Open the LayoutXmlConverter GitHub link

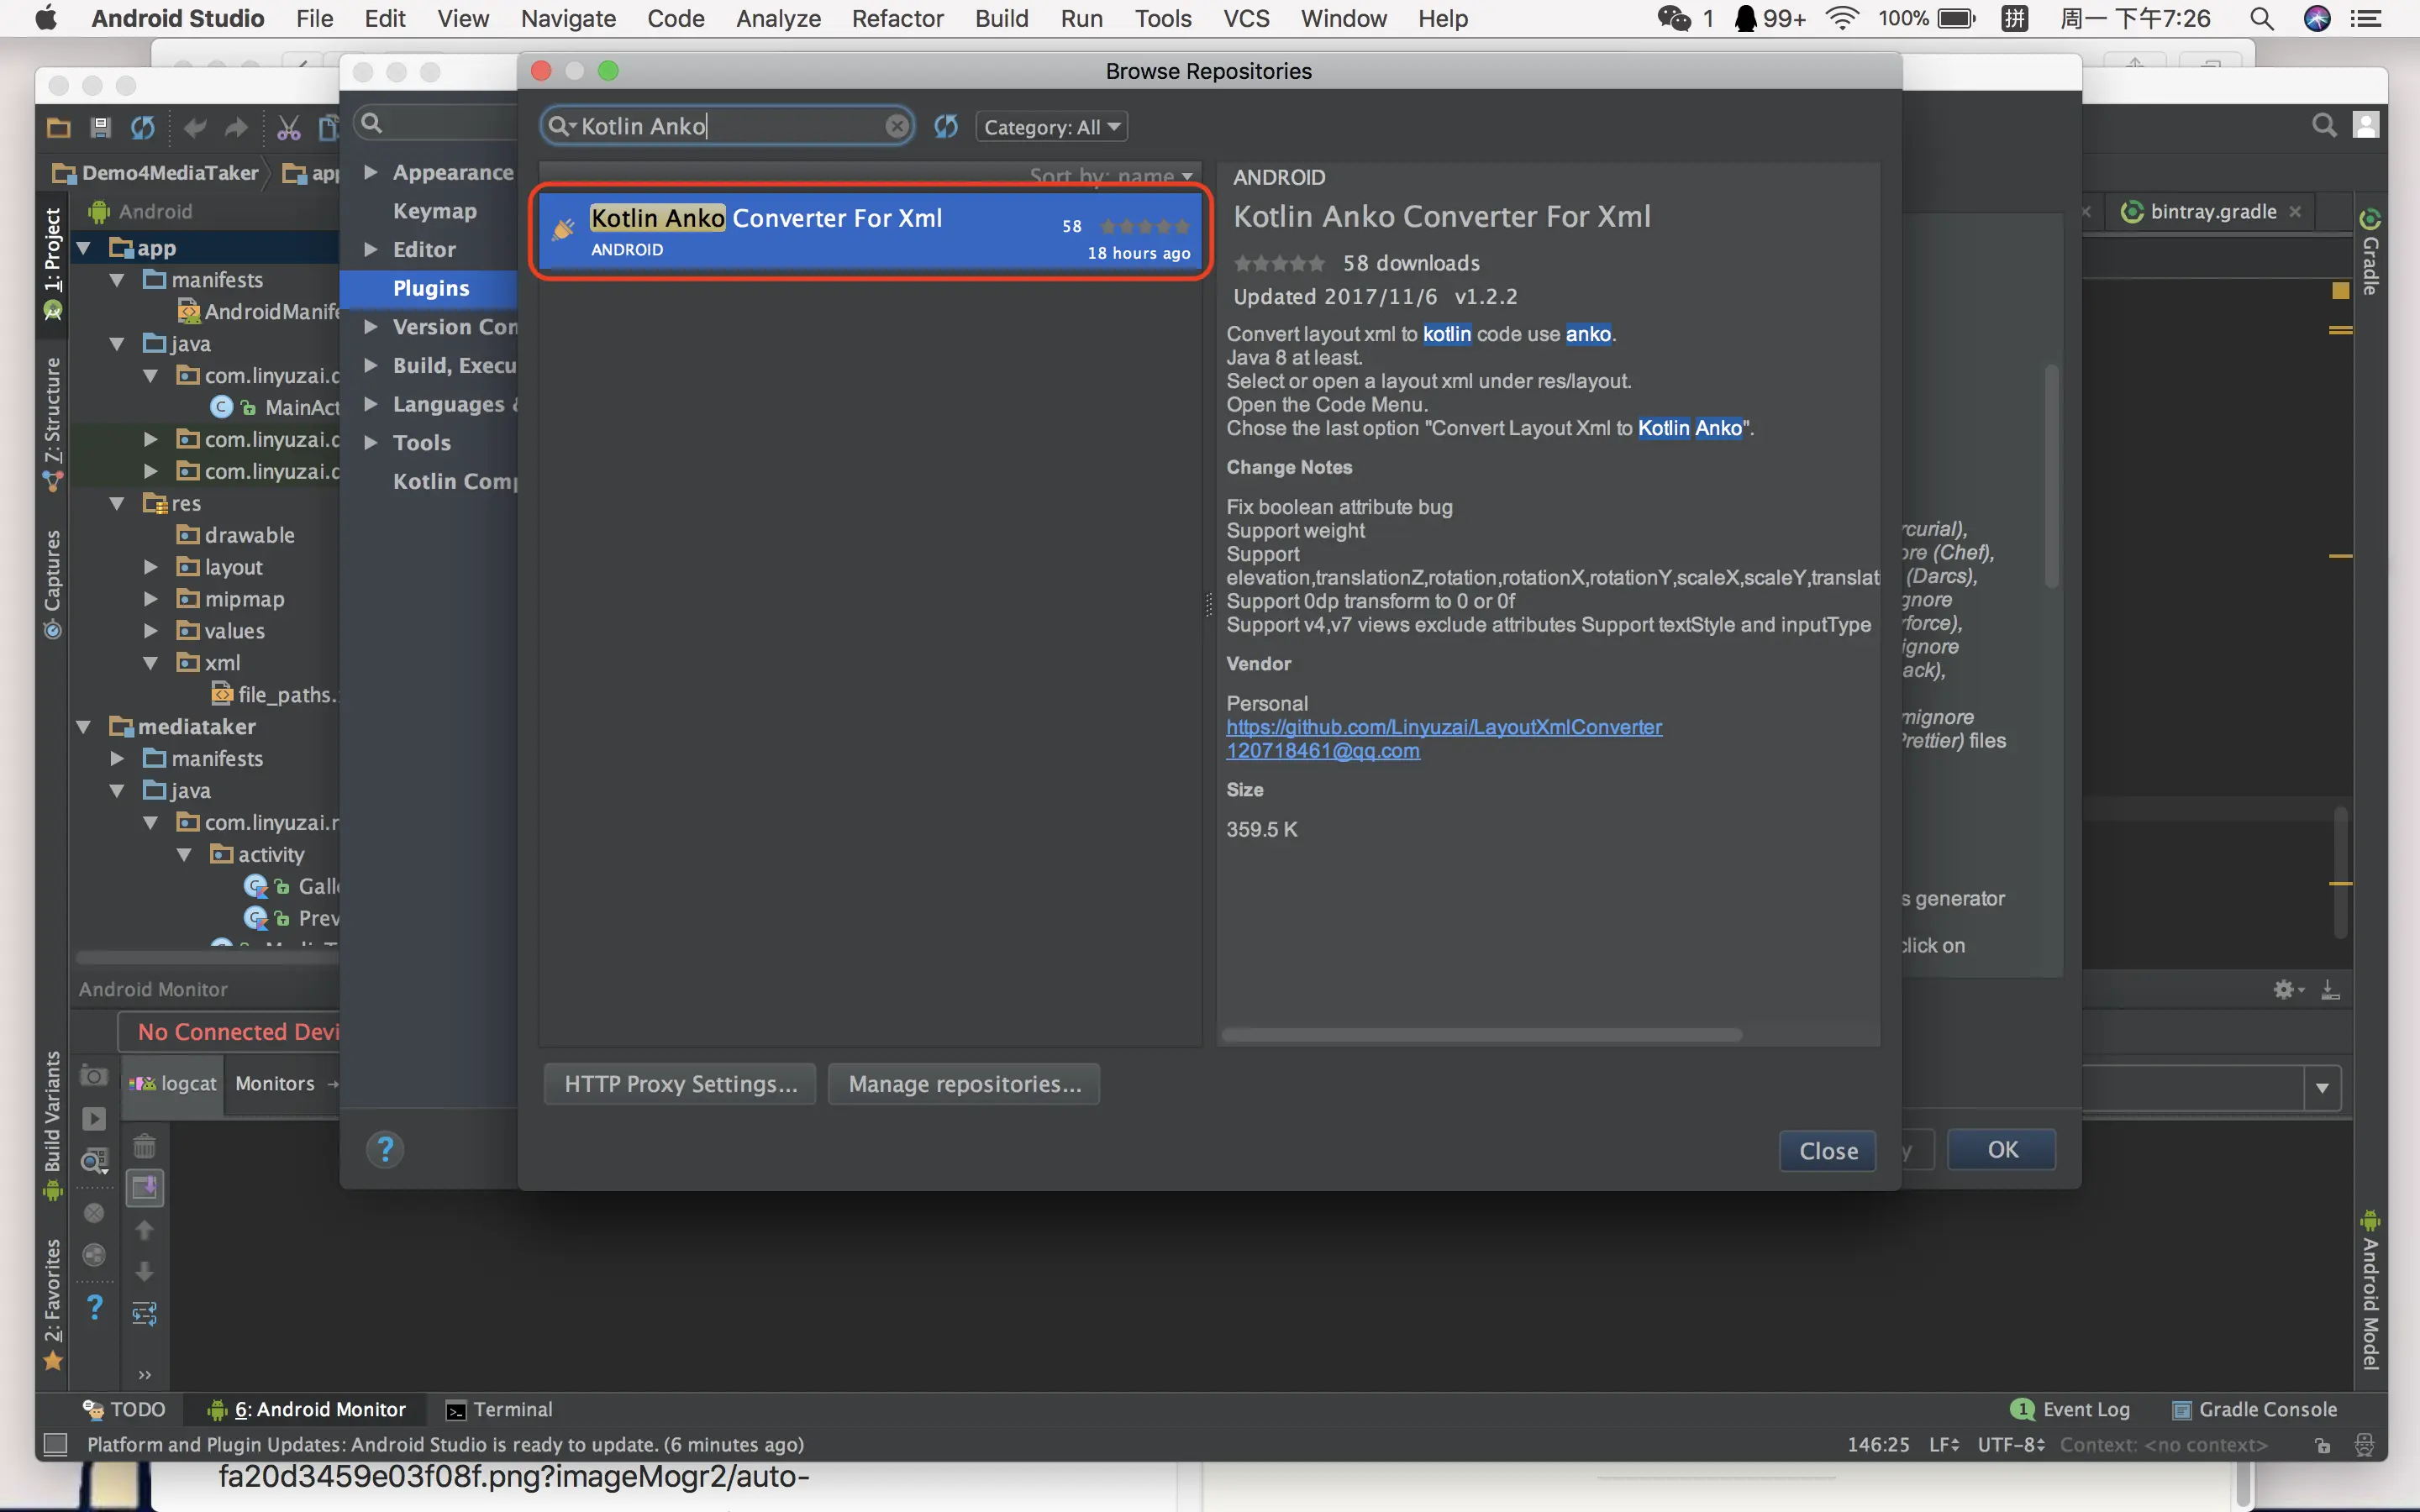pos(1444,727)
